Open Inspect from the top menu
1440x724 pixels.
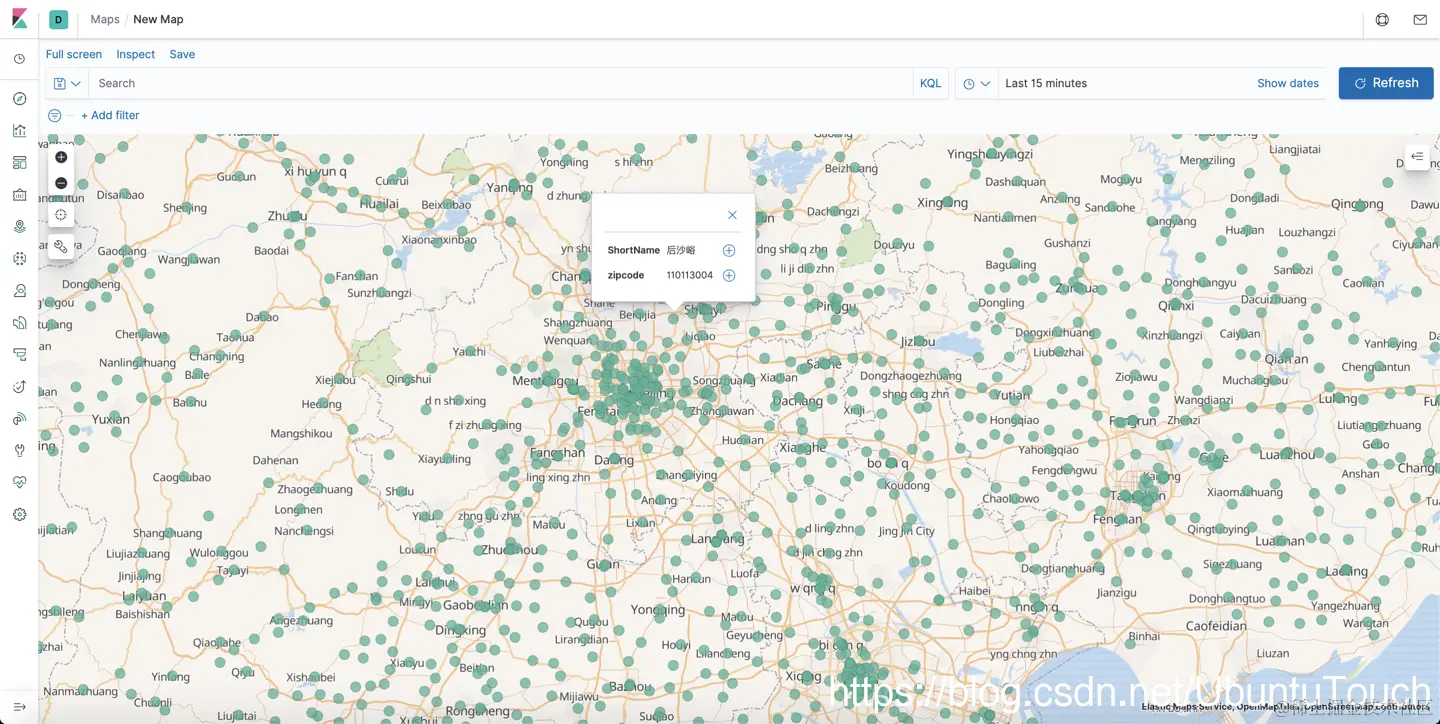click(136, 54)
